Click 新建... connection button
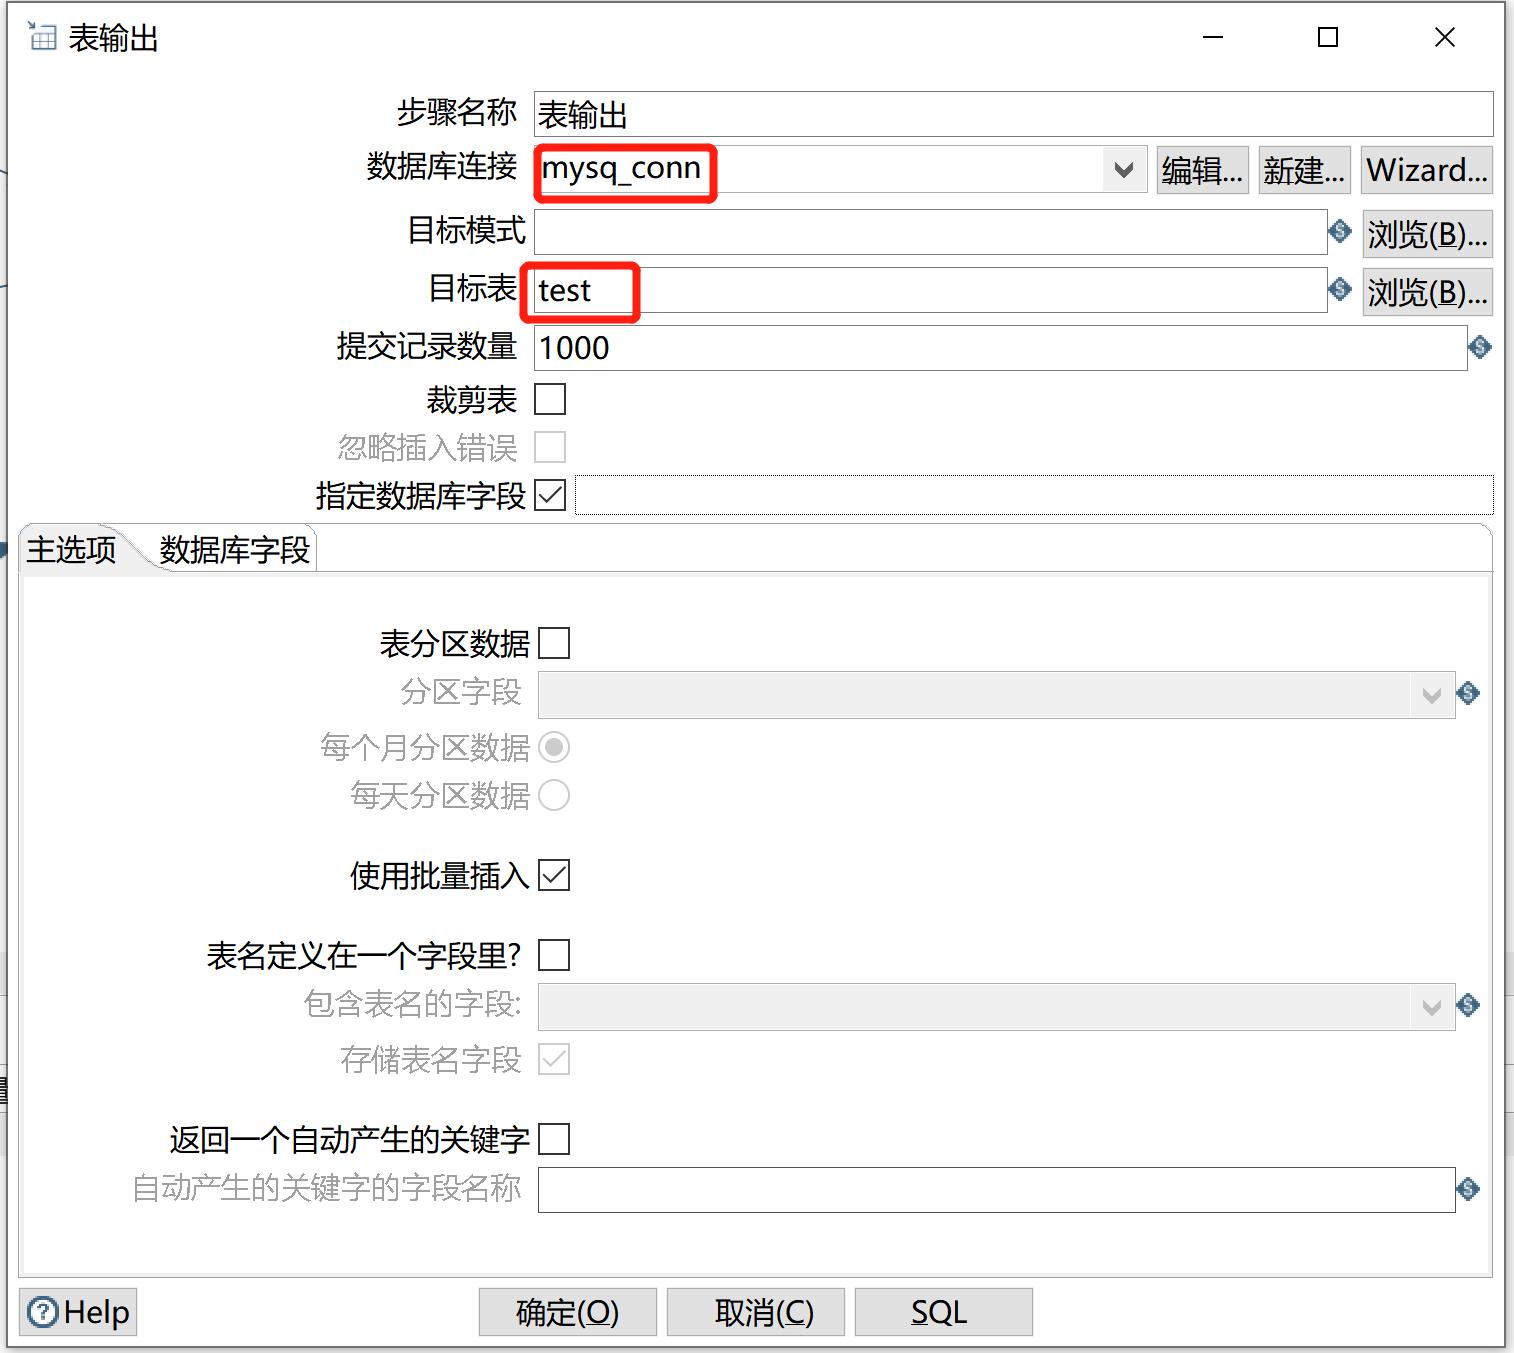 (x=1304, y=170)
